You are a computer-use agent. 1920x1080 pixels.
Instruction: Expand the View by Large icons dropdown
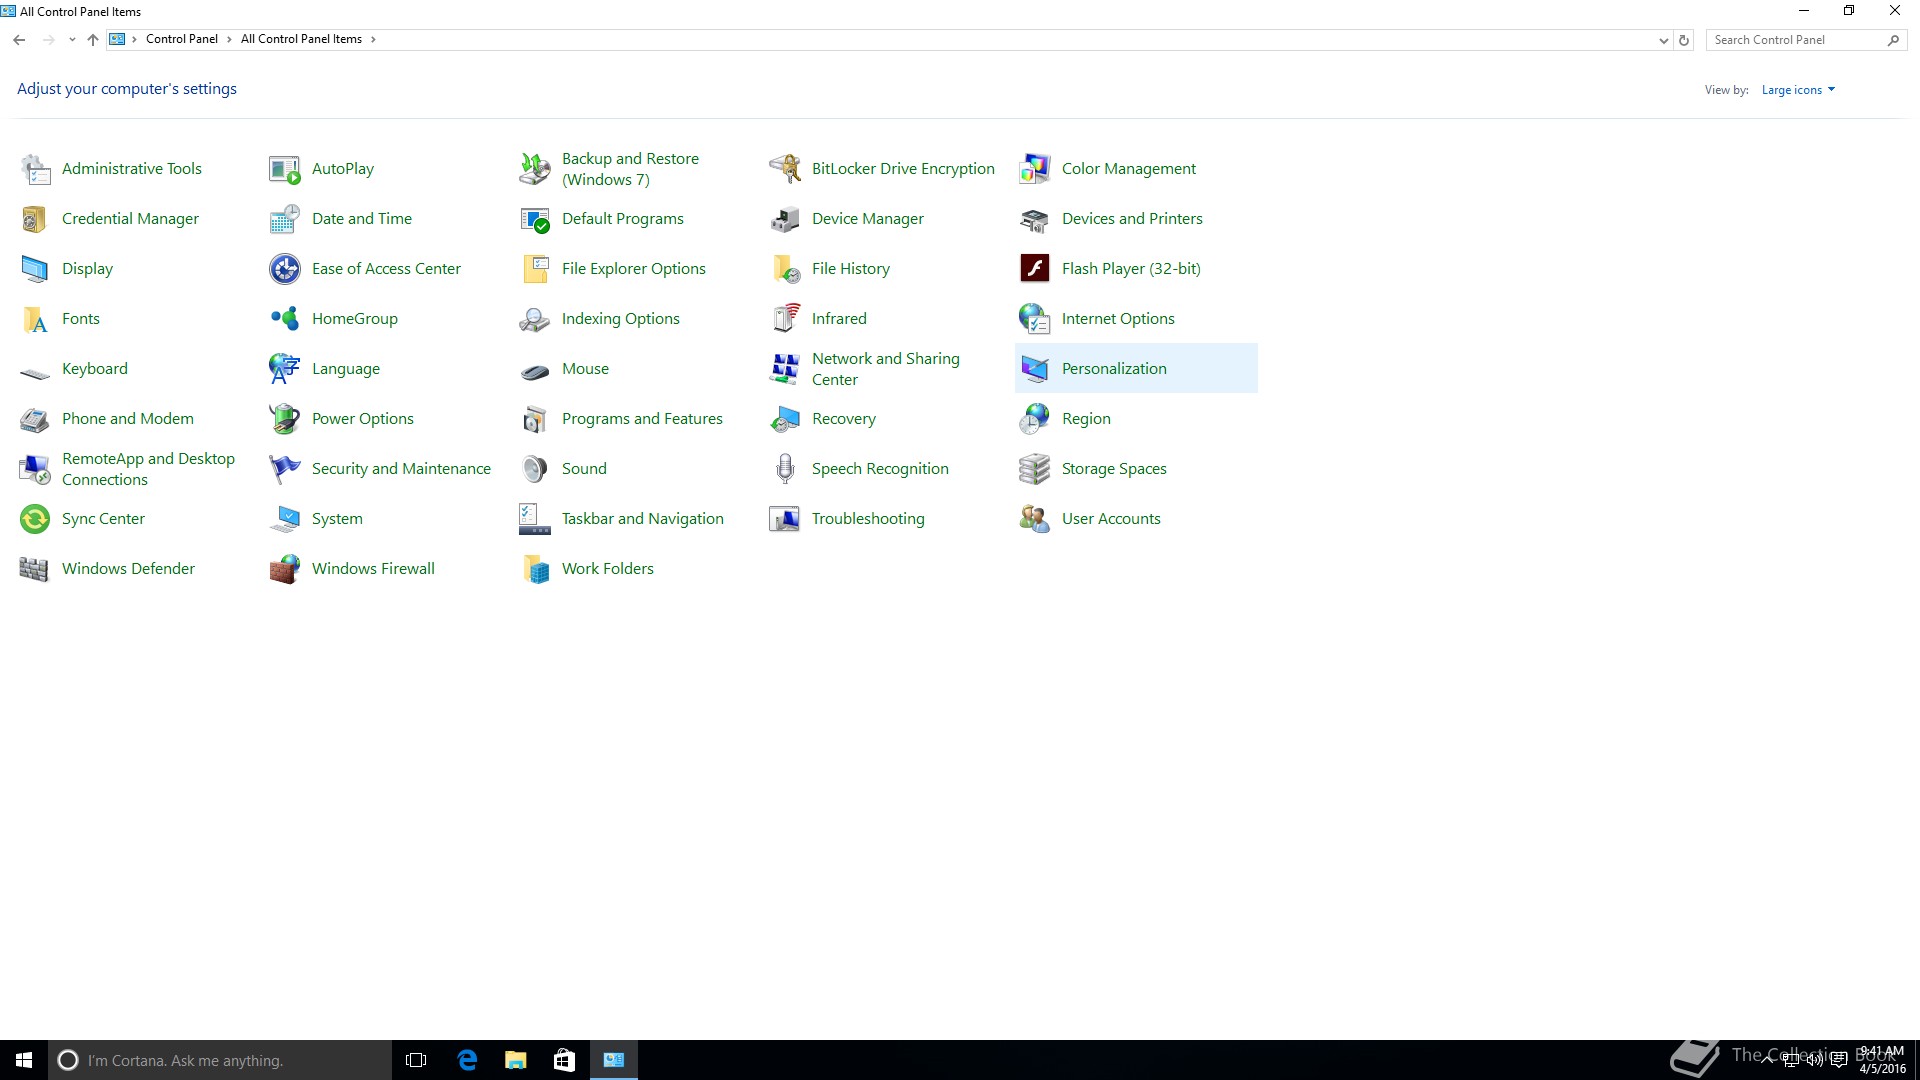[1798, 90]
